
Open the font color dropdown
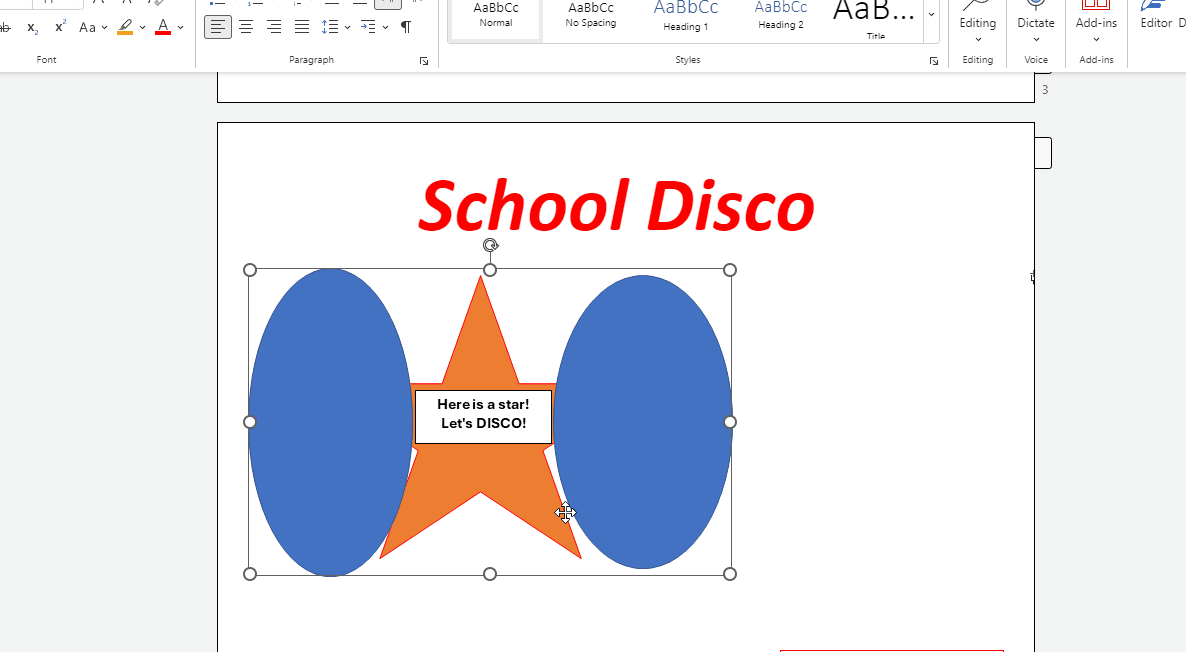[x=181, y=27]
